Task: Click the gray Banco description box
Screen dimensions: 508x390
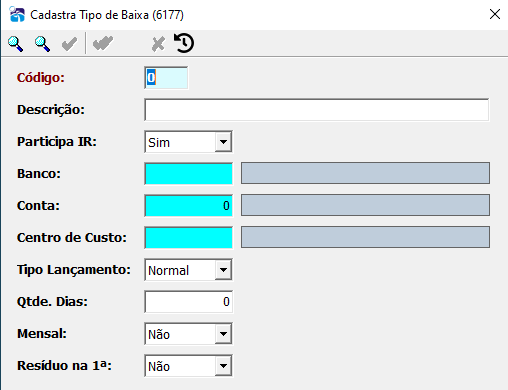Action: (365, 173)
